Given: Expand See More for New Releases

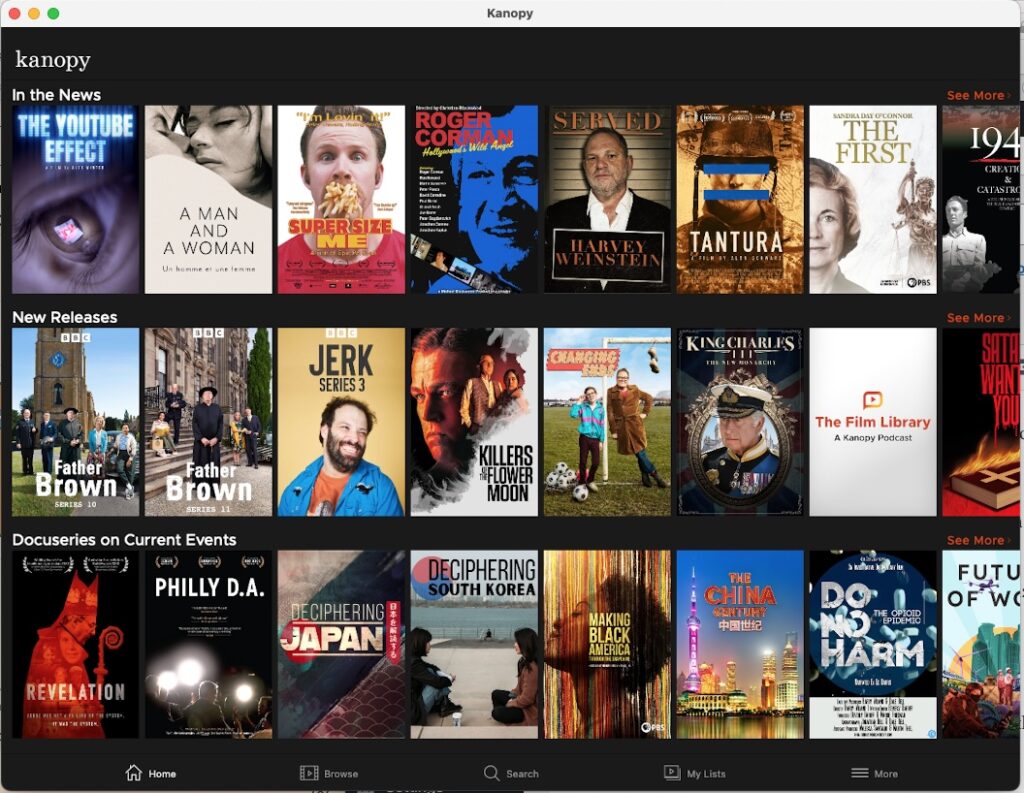Looking at the screenshot, I should tap(978, 318).
